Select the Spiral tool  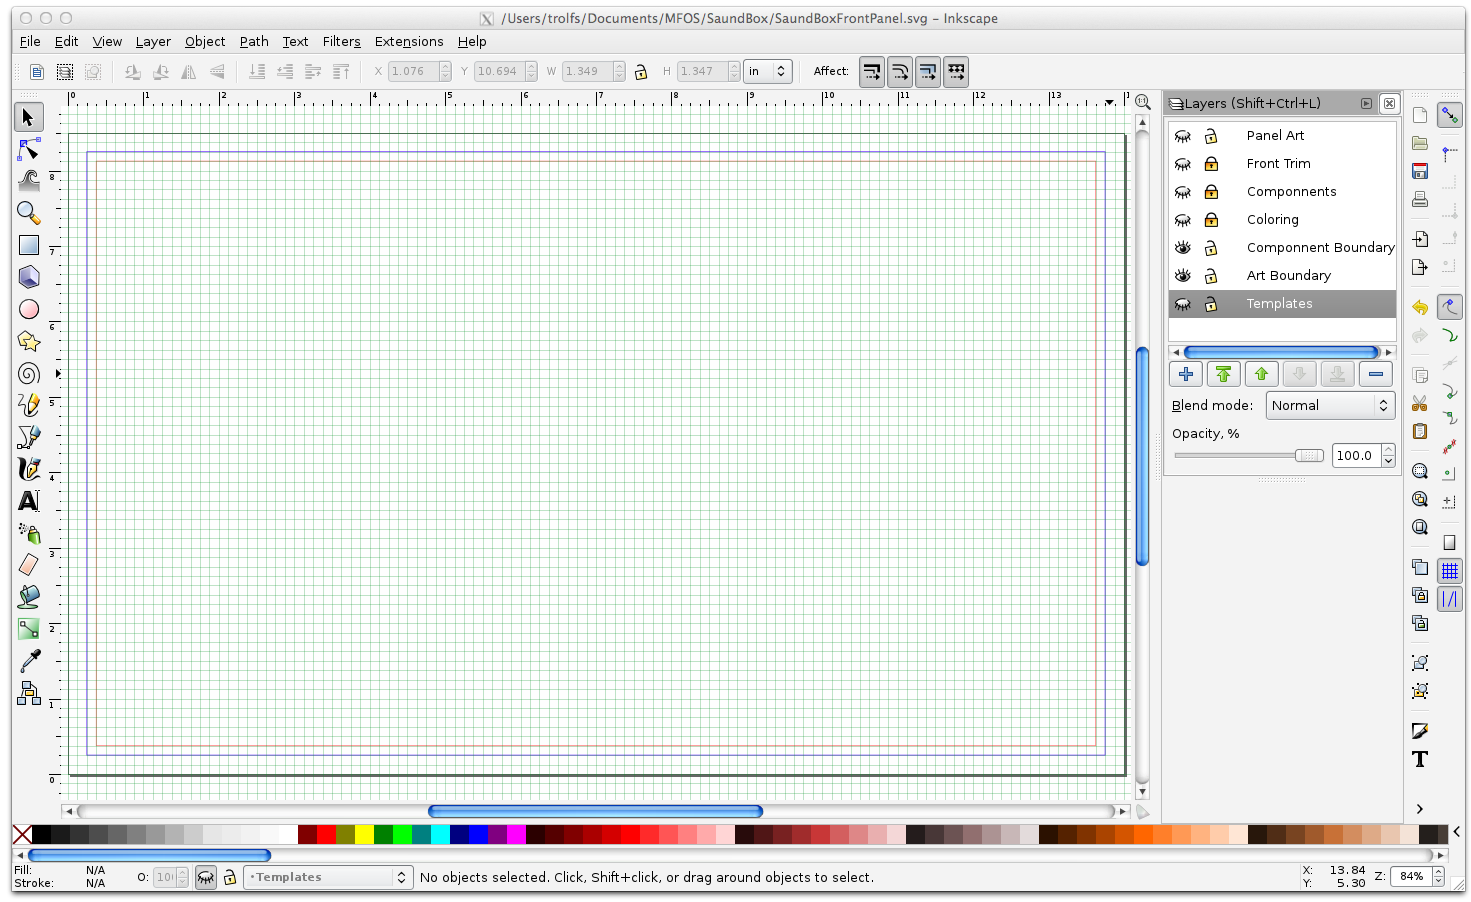click(29, 373)
